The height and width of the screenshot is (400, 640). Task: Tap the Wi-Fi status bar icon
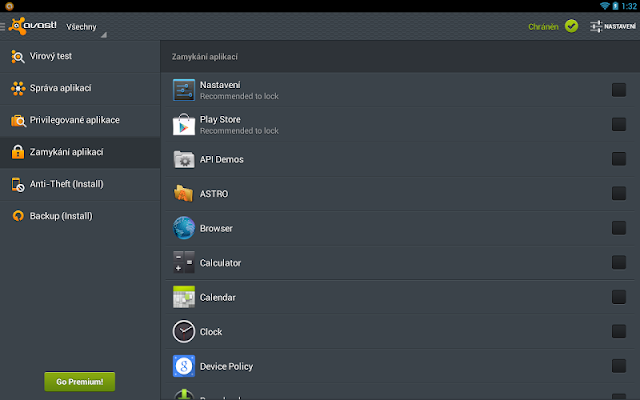(x=604, y=6)
